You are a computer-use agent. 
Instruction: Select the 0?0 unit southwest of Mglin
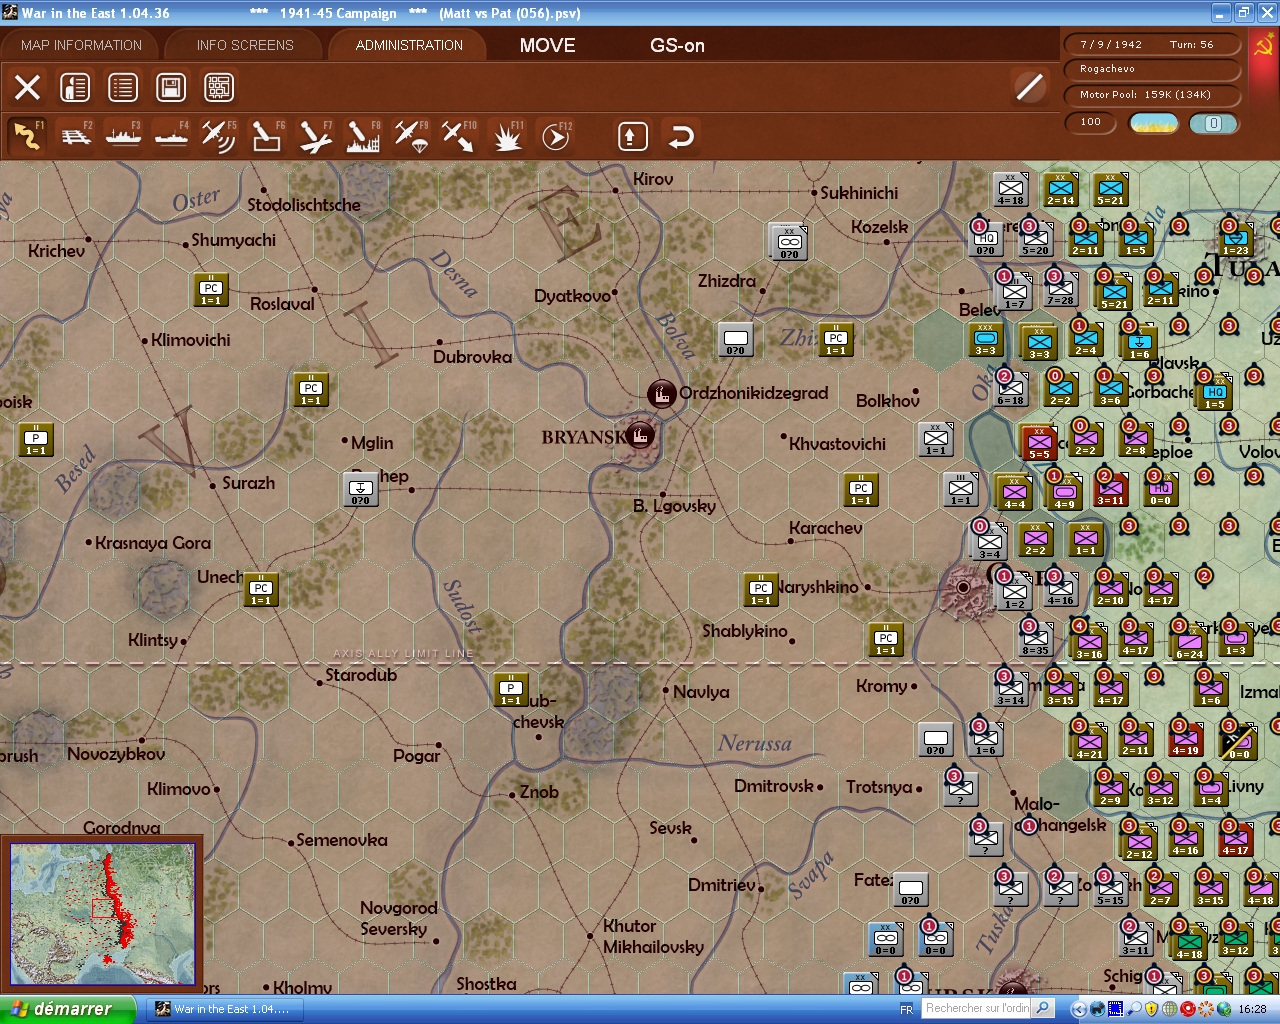tap(361, 490)
